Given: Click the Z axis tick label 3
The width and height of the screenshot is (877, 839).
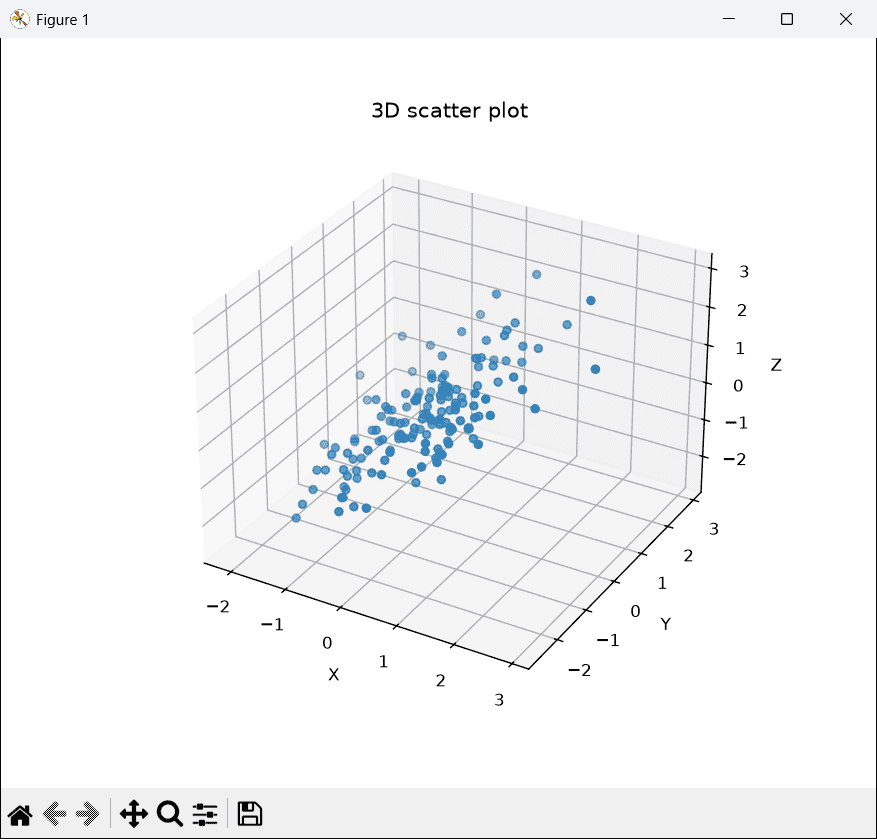Looking at the screenshot, I should (743, 272).
